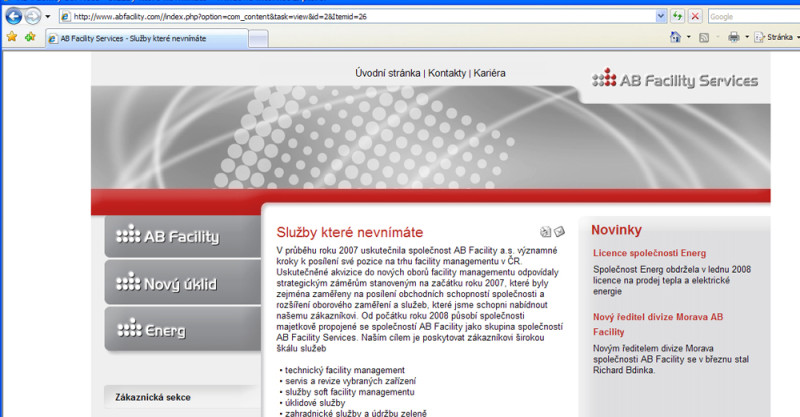Expand the Home button dropdown arrow
The width and height of the screenshot is (800, 417).
click(x=689, y=37)
